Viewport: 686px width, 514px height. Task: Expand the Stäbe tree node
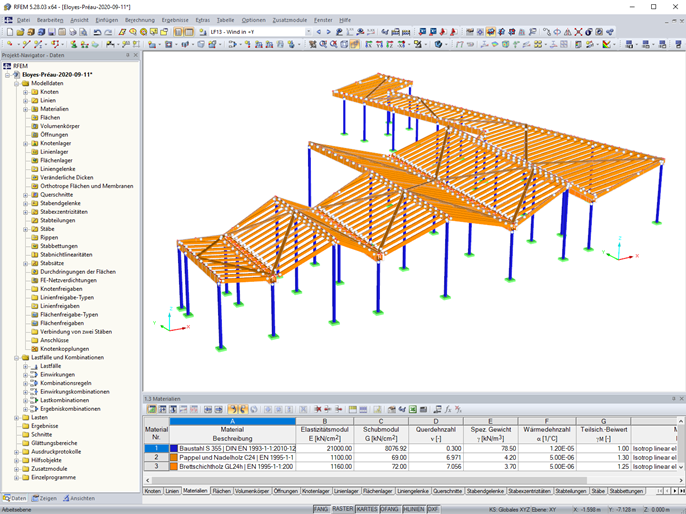(x=25, y=229)
